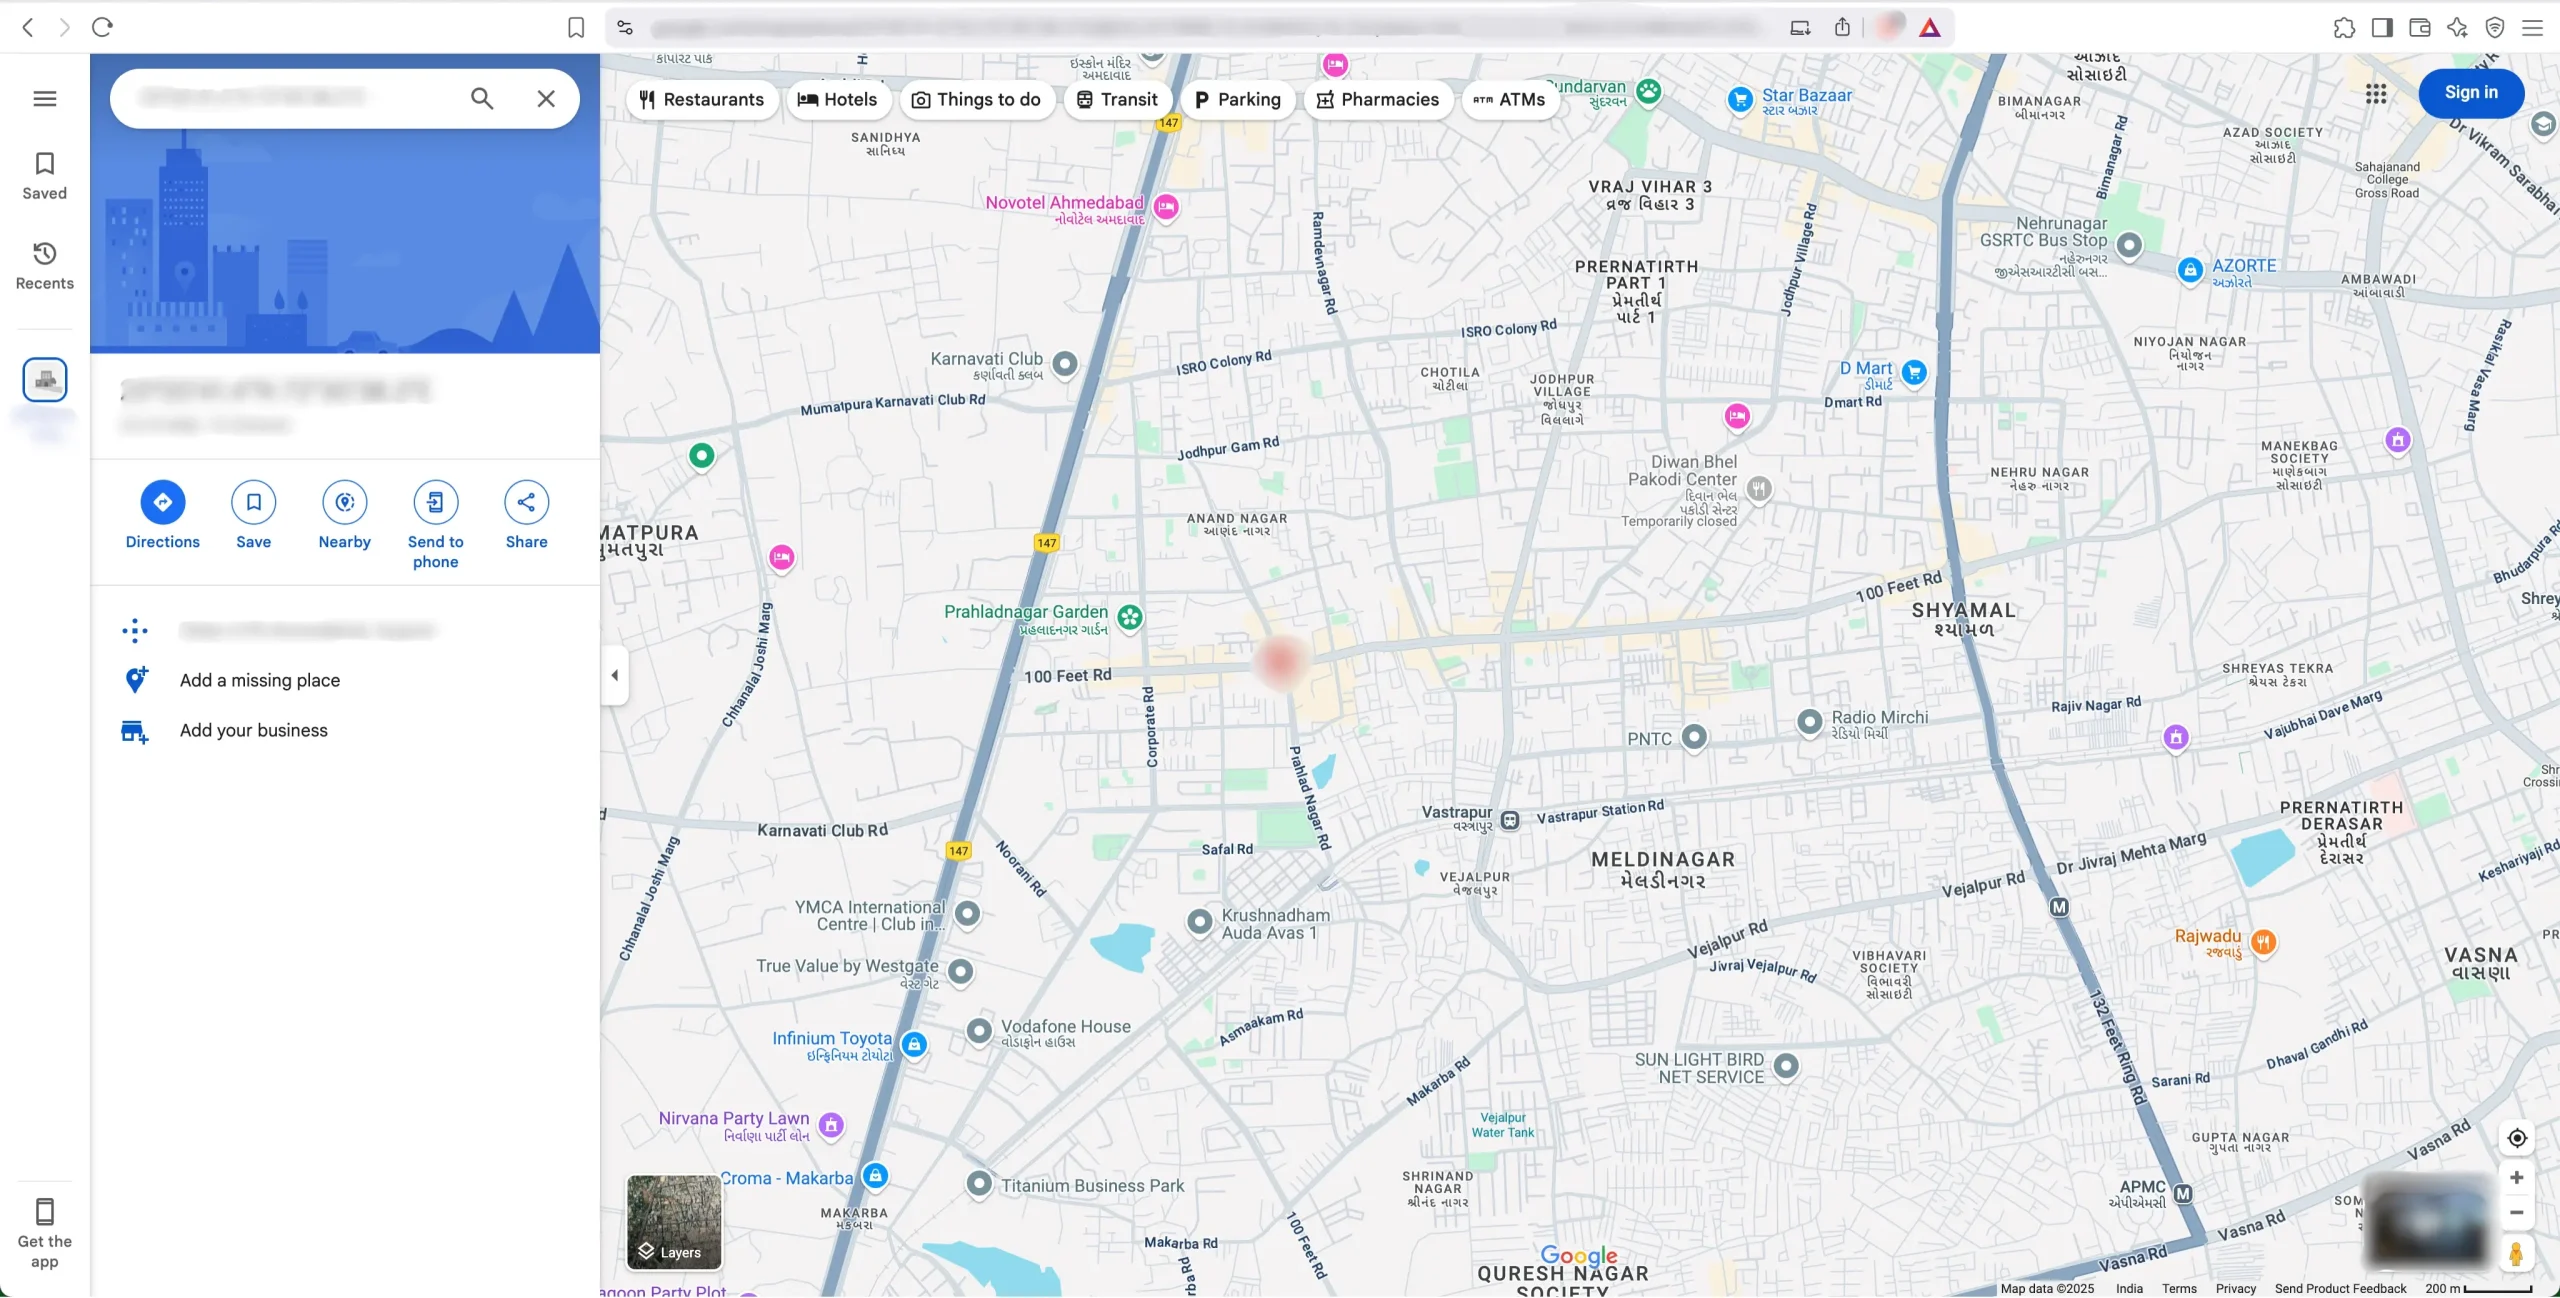Click the Get the app phone icon

tap(44, 1212)
